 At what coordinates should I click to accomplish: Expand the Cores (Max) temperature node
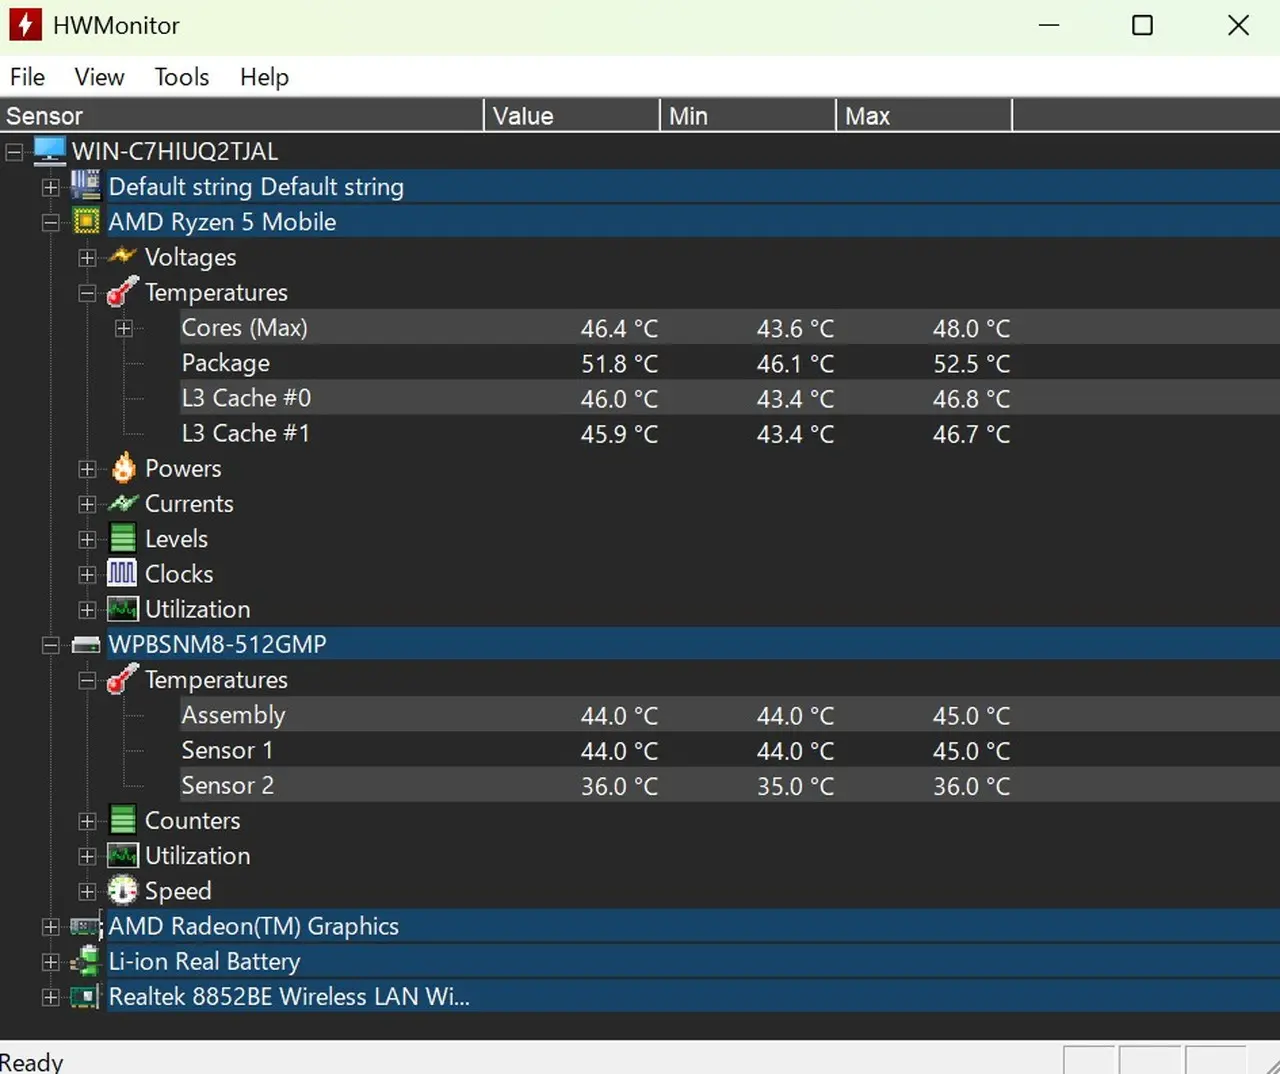point(123,328)
